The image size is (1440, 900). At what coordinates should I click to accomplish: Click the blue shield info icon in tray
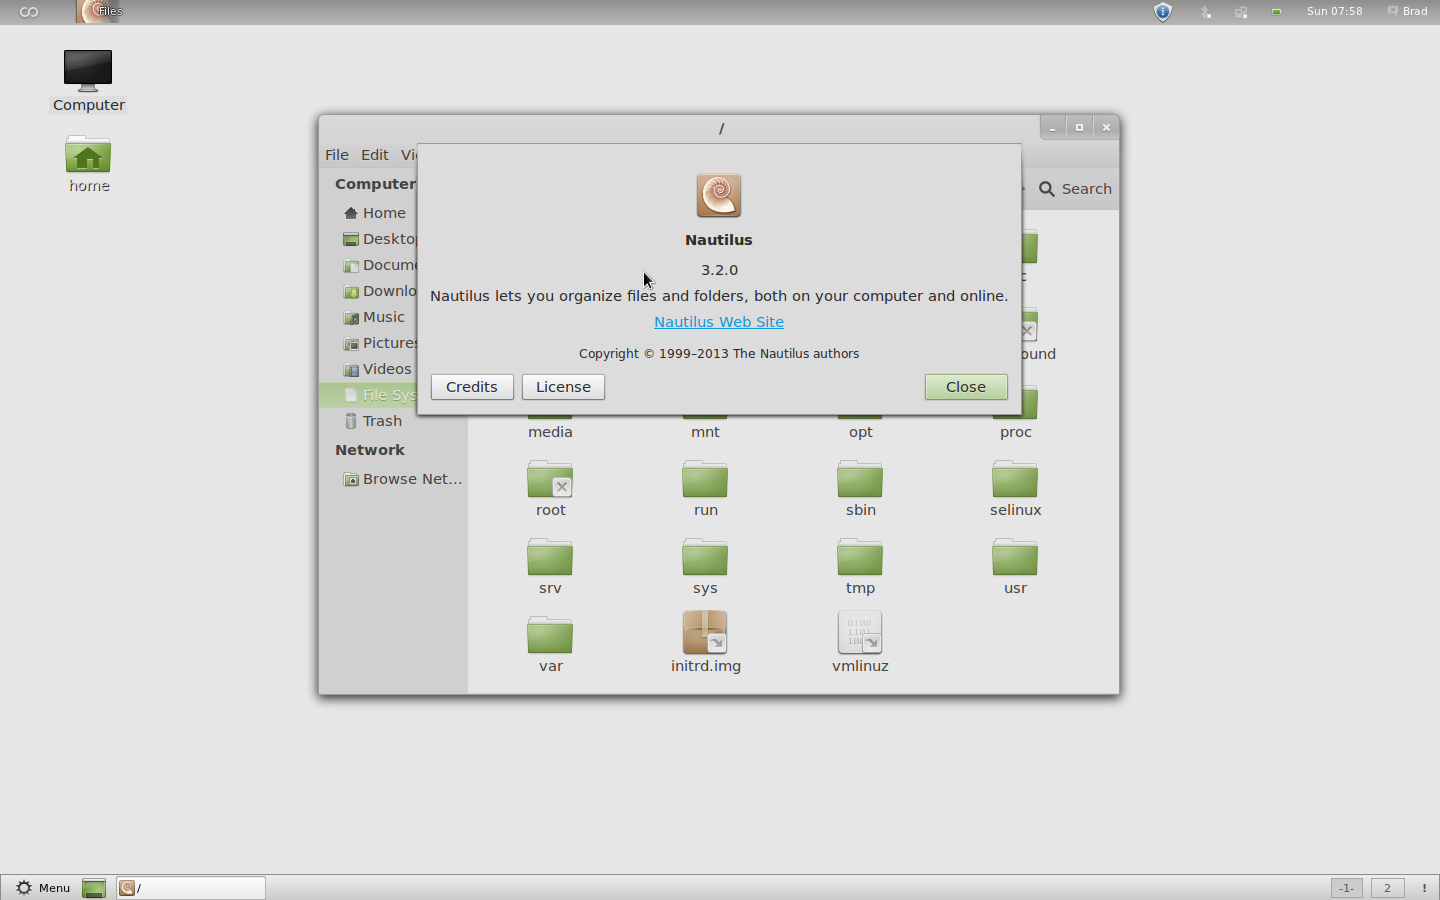1163,12
